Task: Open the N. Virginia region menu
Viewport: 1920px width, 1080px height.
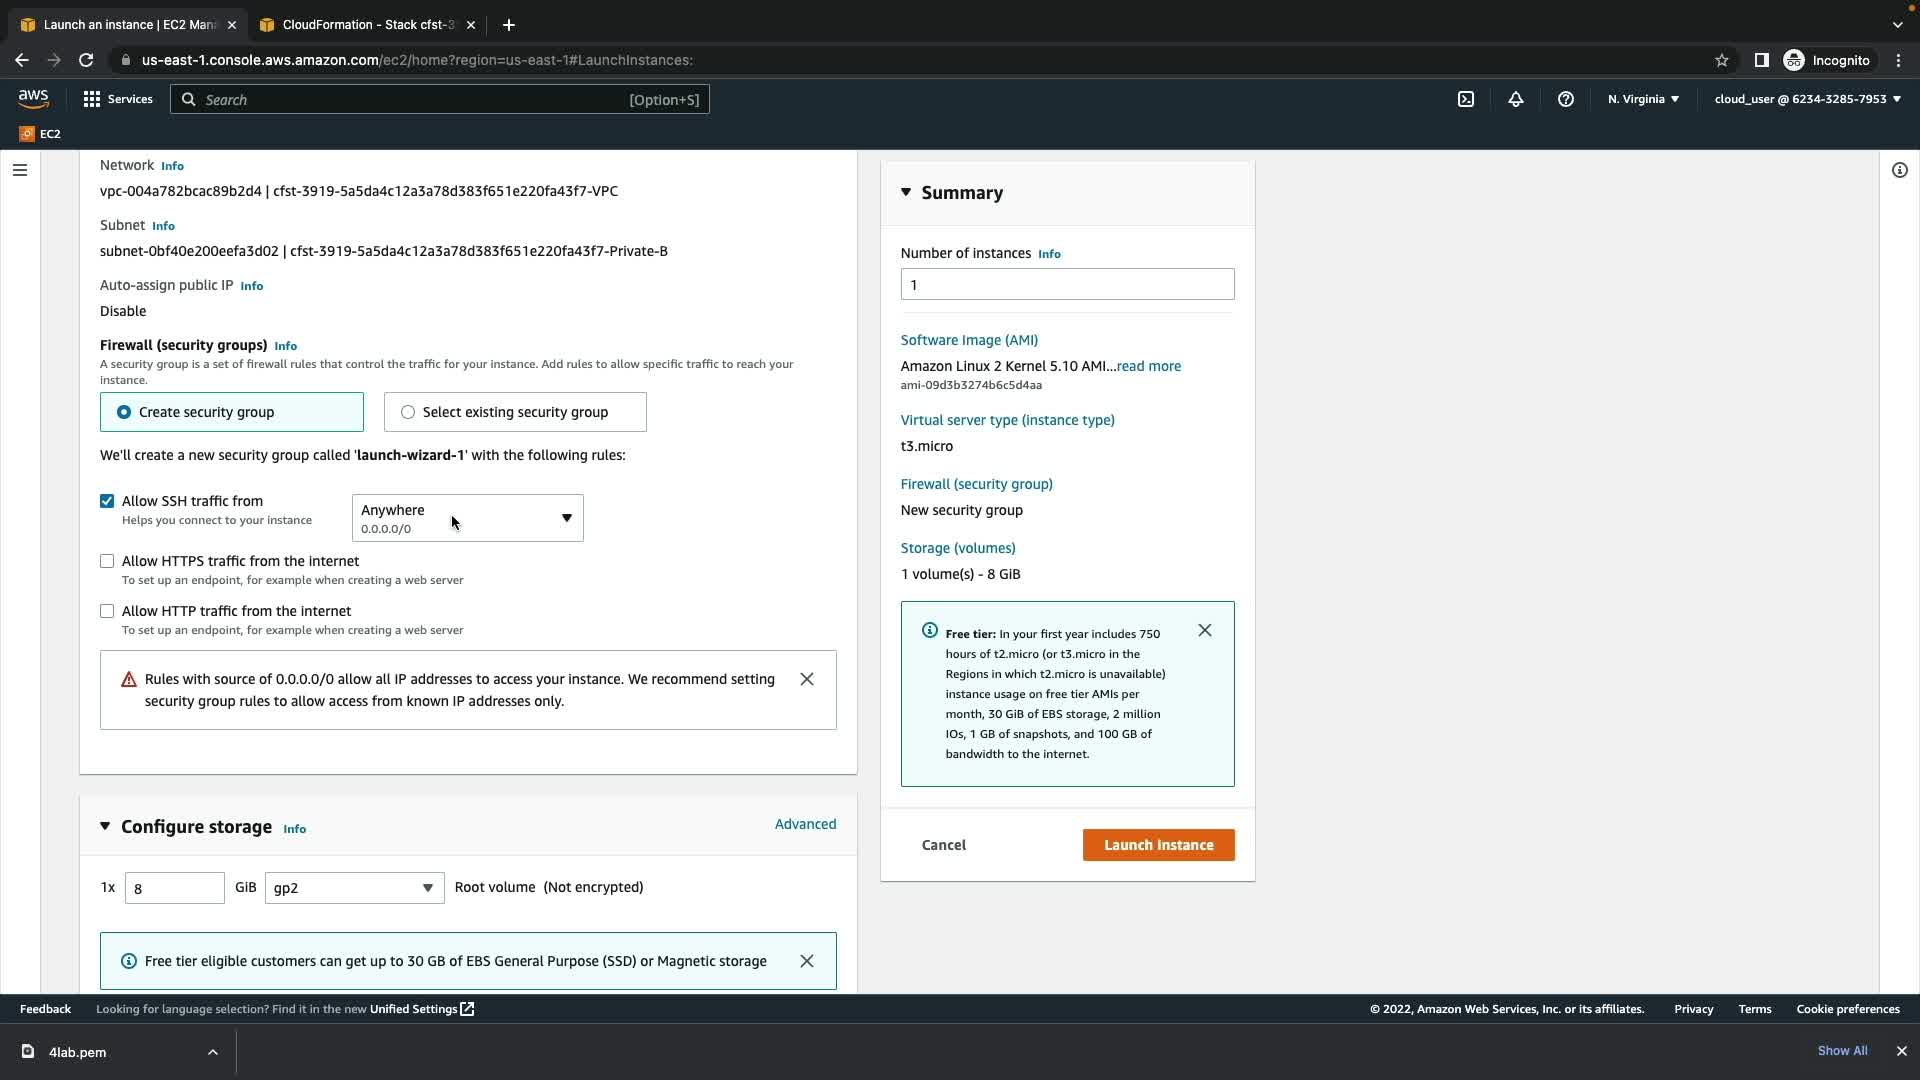Action: pos(1643,99)
